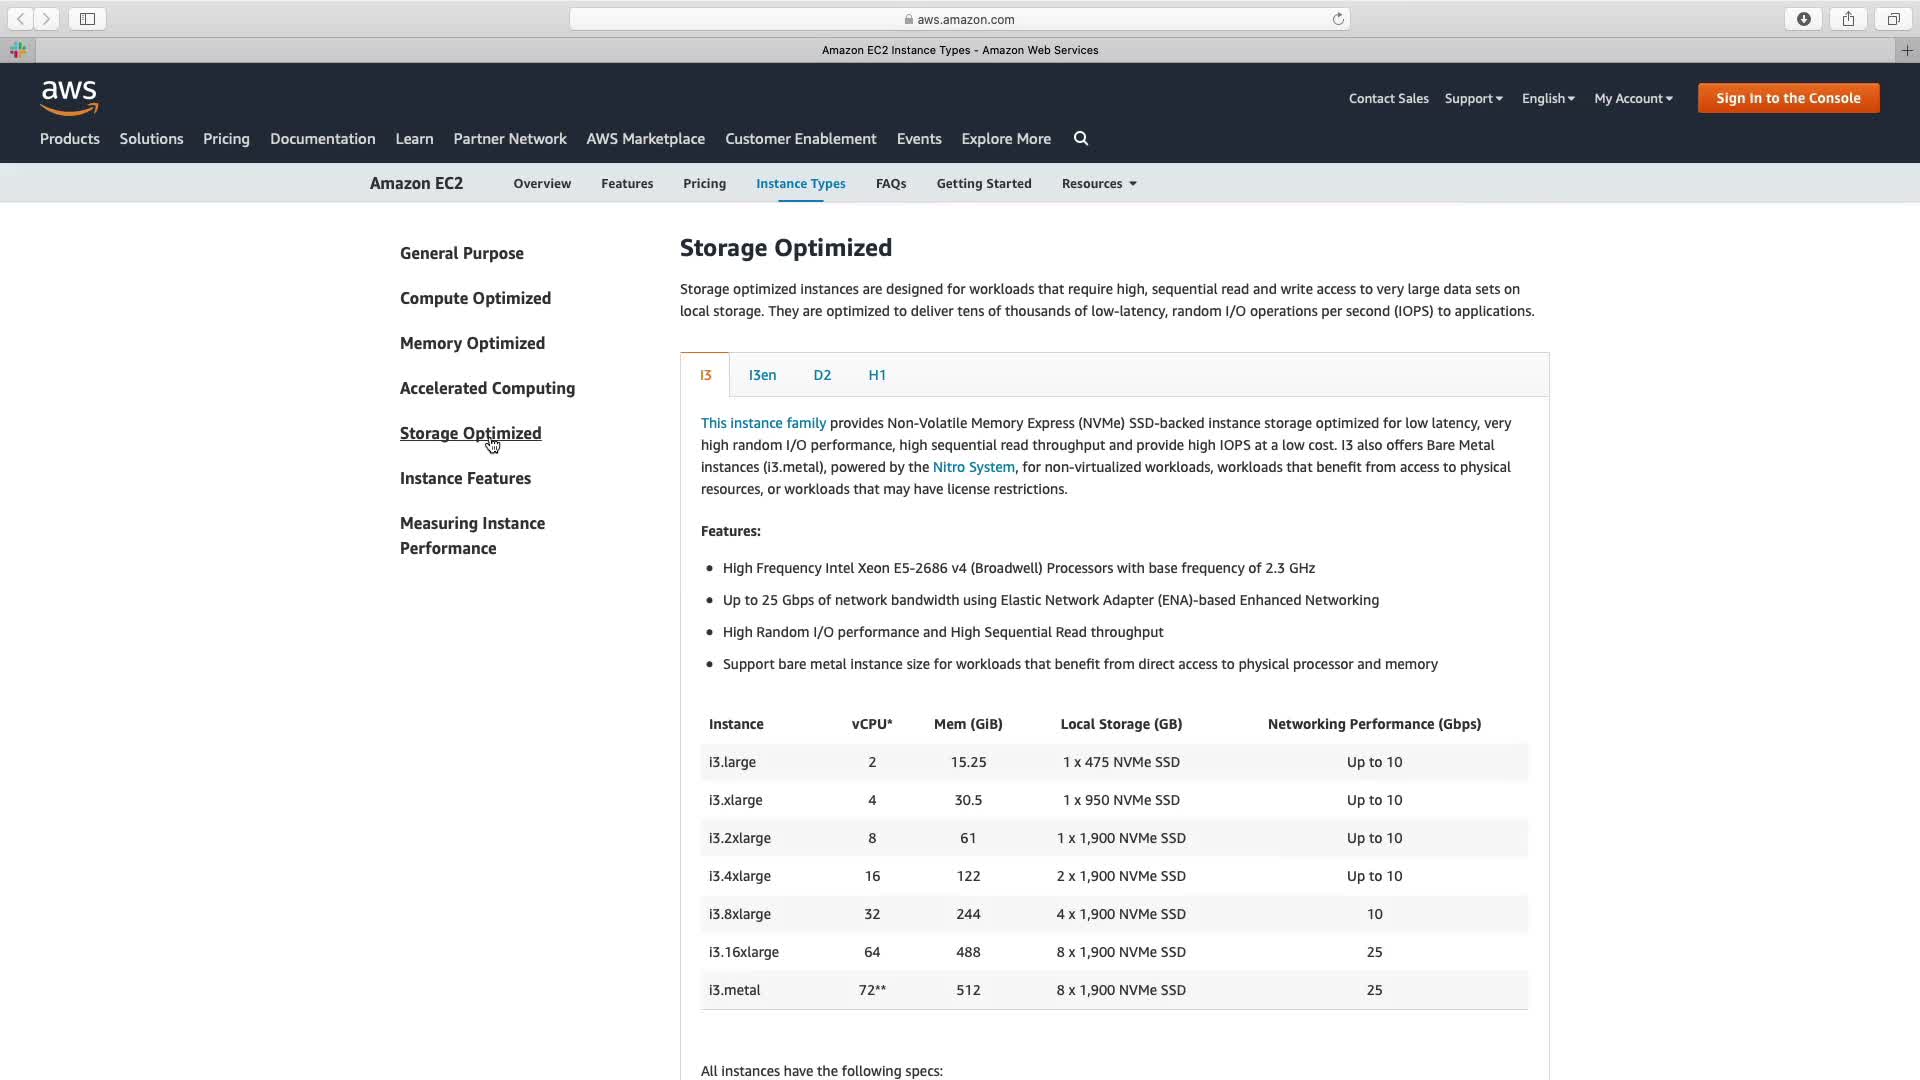Viewport: 1920px width, 1080px height.
Task: Reload page using refresh icon
Action: (1338, 19)
